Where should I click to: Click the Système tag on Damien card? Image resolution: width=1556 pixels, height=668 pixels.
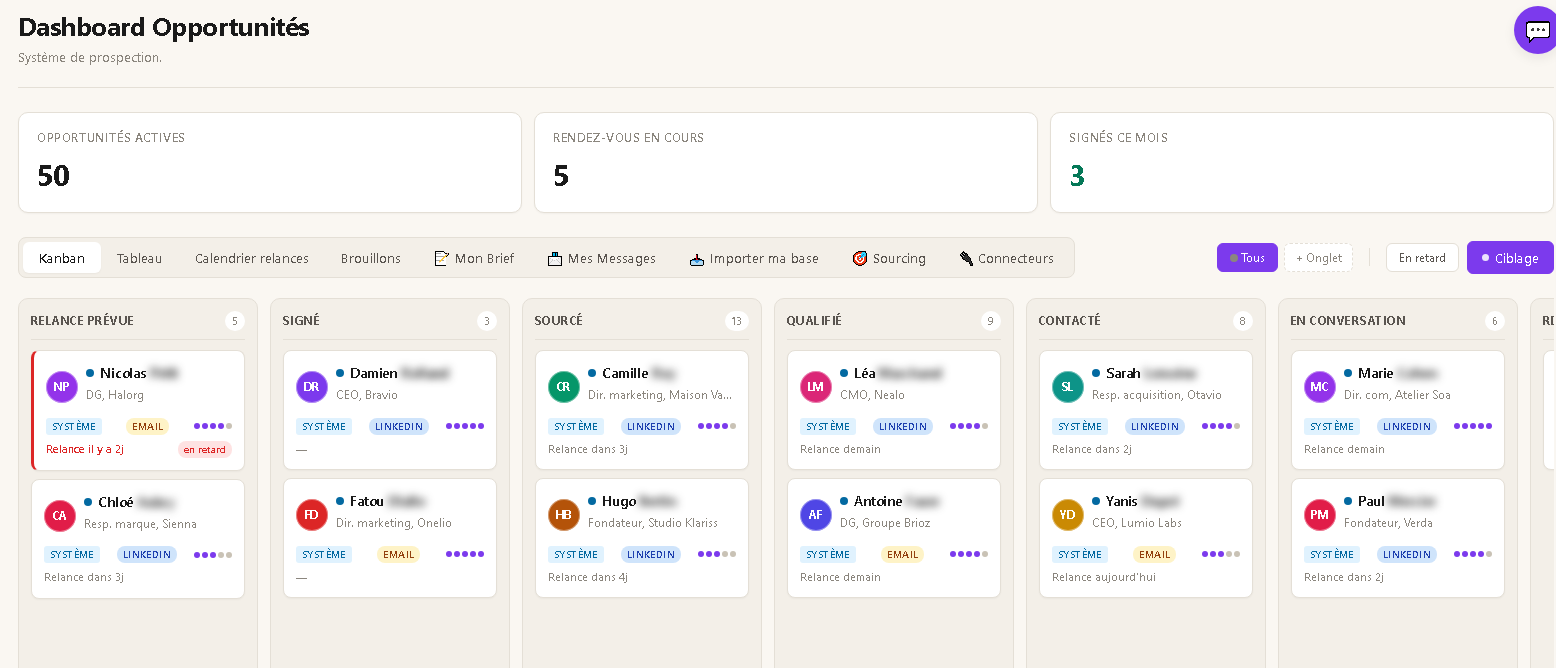[x=325, y=427]
